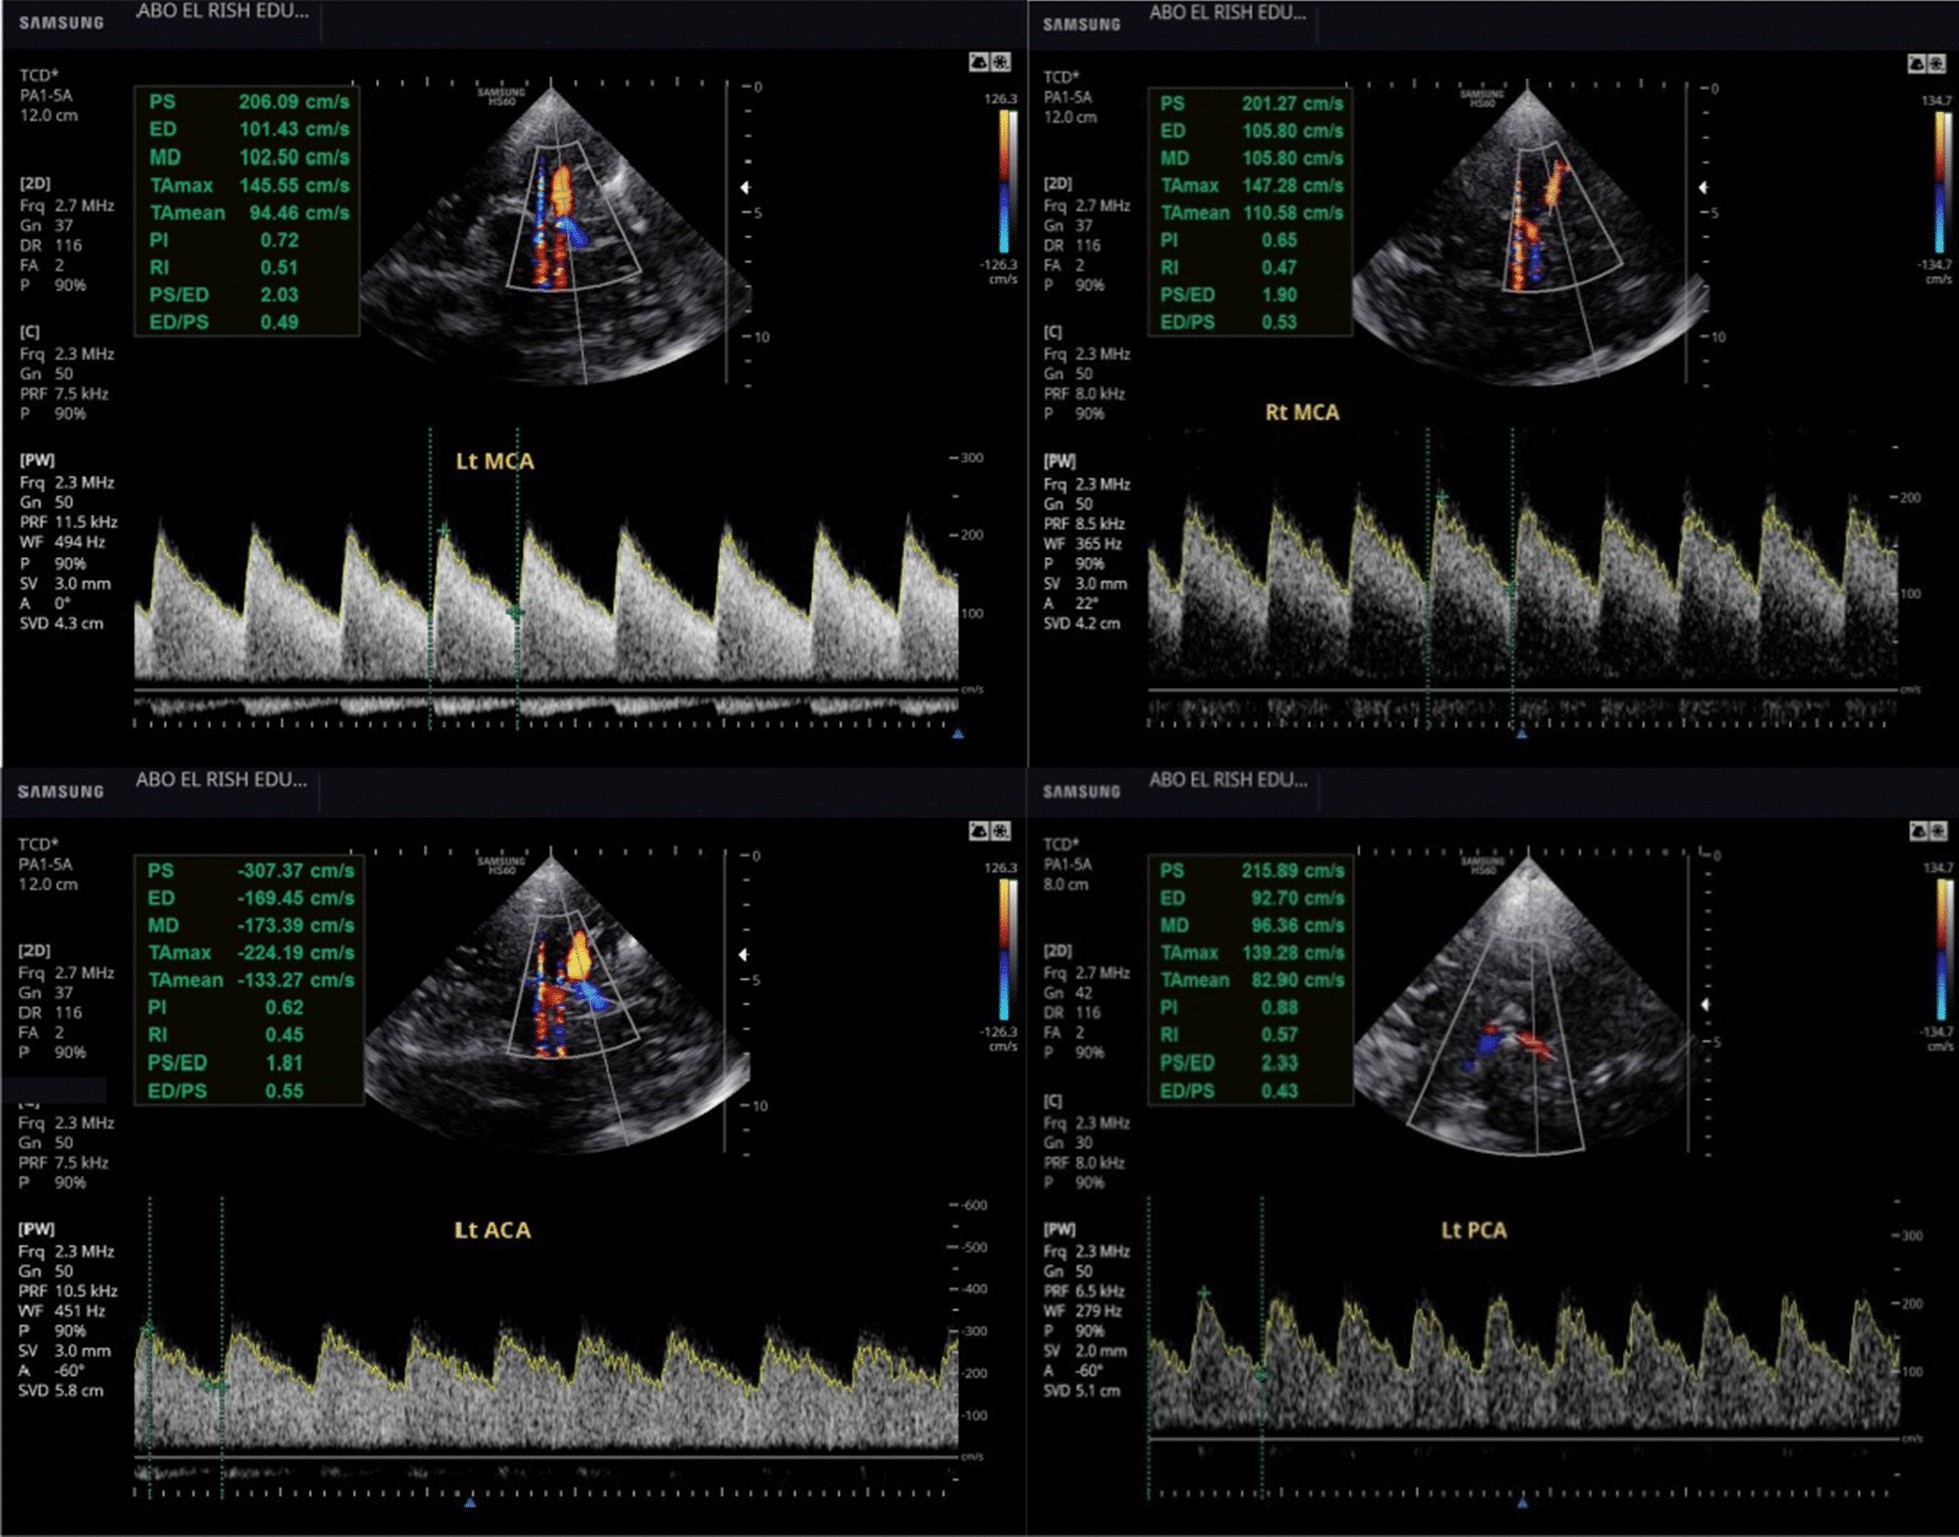Click the Rt MCA vessel label

(1302, 412)
